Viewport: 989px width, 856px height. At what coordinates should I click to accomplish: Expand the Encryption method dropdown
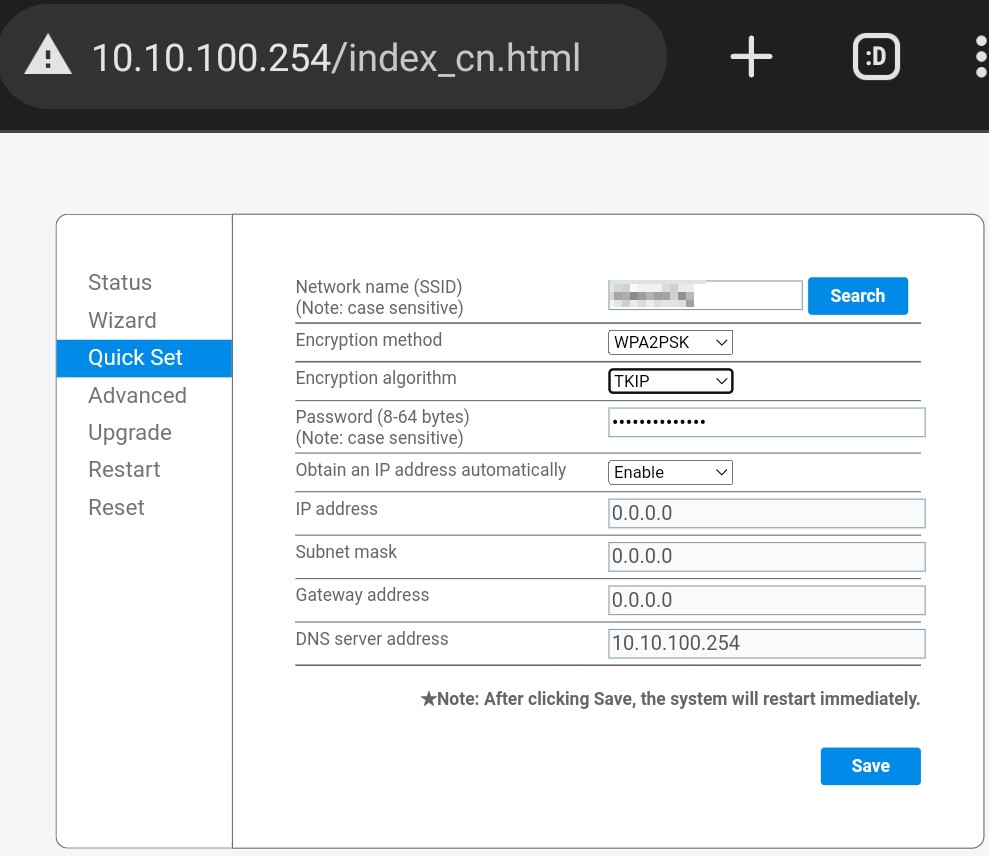pos(670,342)
